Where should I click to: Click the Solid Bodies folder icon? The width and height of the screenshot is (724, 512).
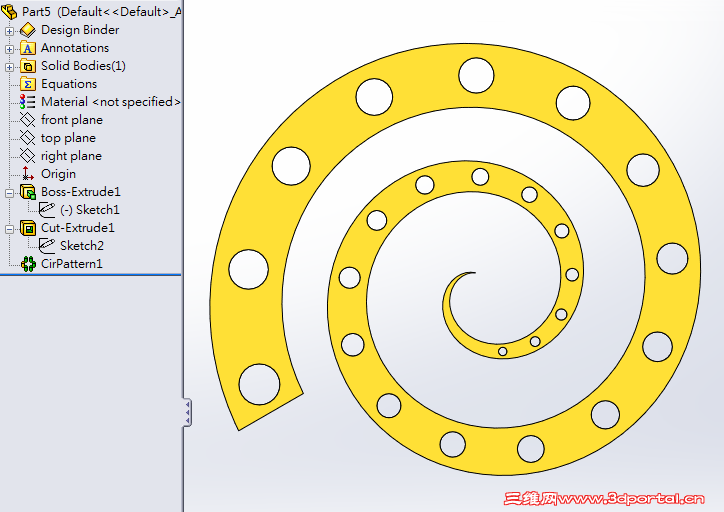click(x=28, y=66)
